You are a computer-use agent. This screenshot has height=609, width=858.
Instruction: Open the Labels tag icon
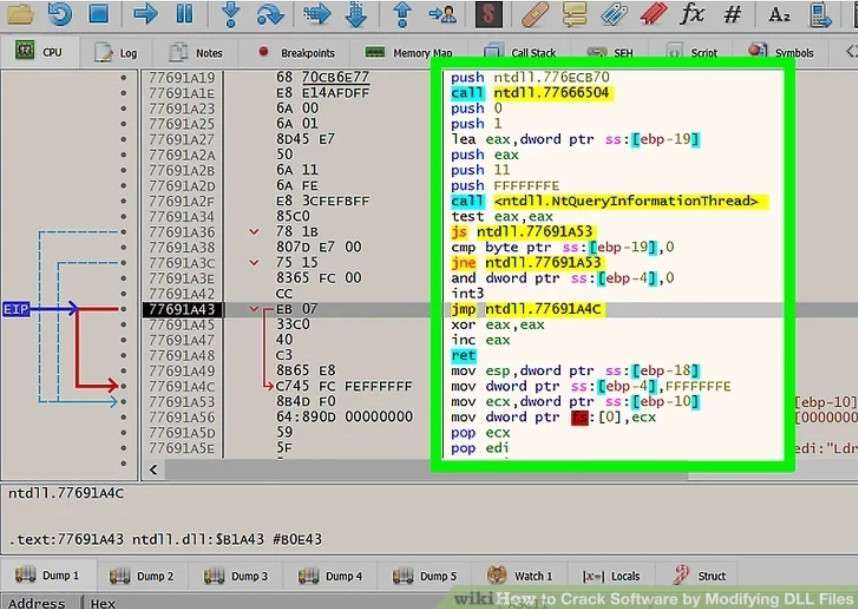click(614, 14)
